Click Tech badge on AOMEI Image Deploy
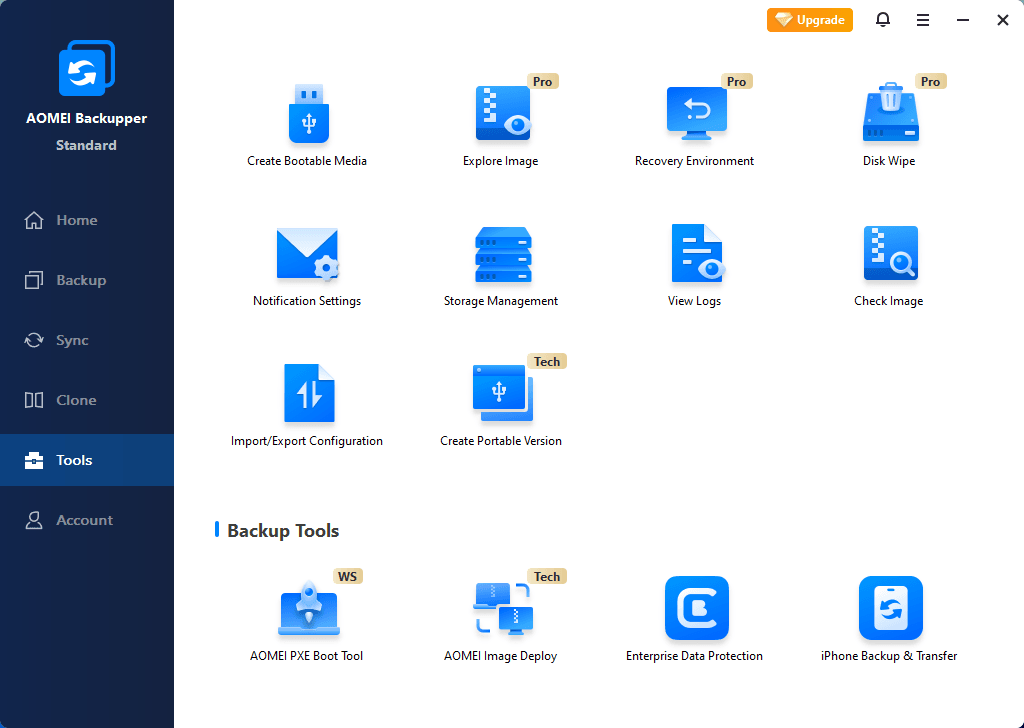Viewport: 1024px width, 728px height. tap(547, 577)
